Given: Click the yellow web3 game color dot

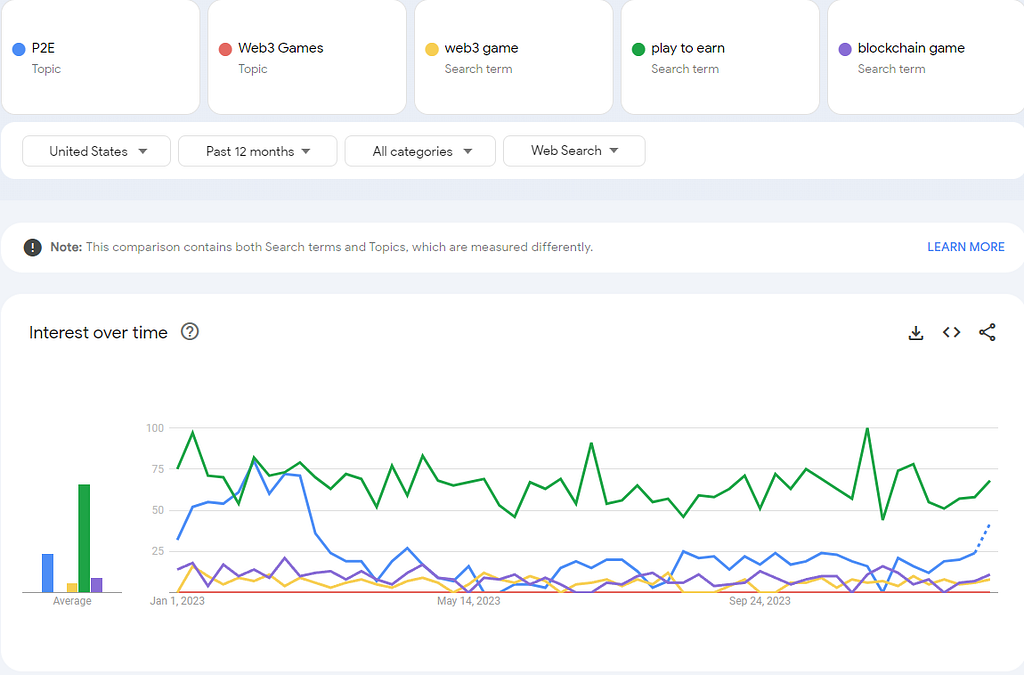Looking at the screenshot, I should pyautogui.click(x=432, y=49).
